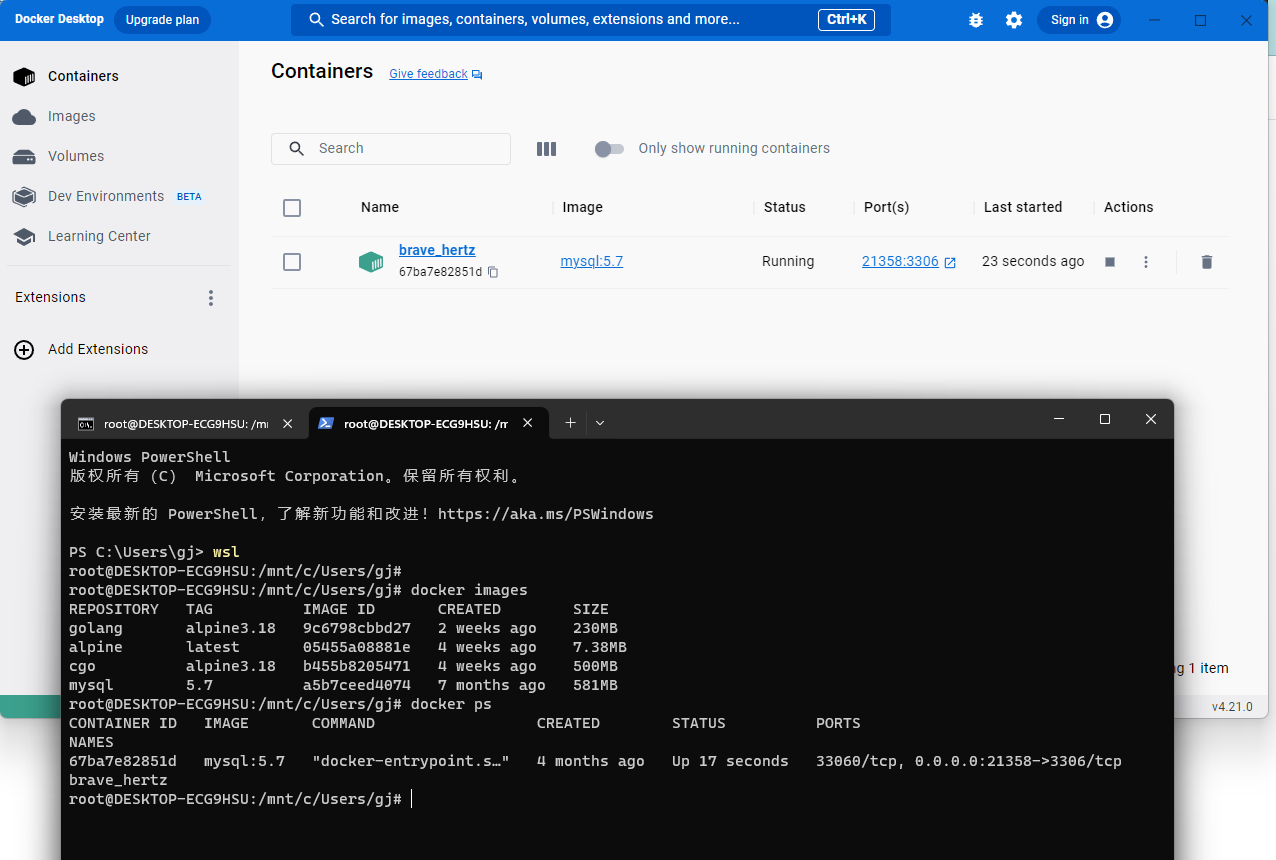The image size is (1276, 860).
Task: Click the Sign in button
Action: (1079, 20)
